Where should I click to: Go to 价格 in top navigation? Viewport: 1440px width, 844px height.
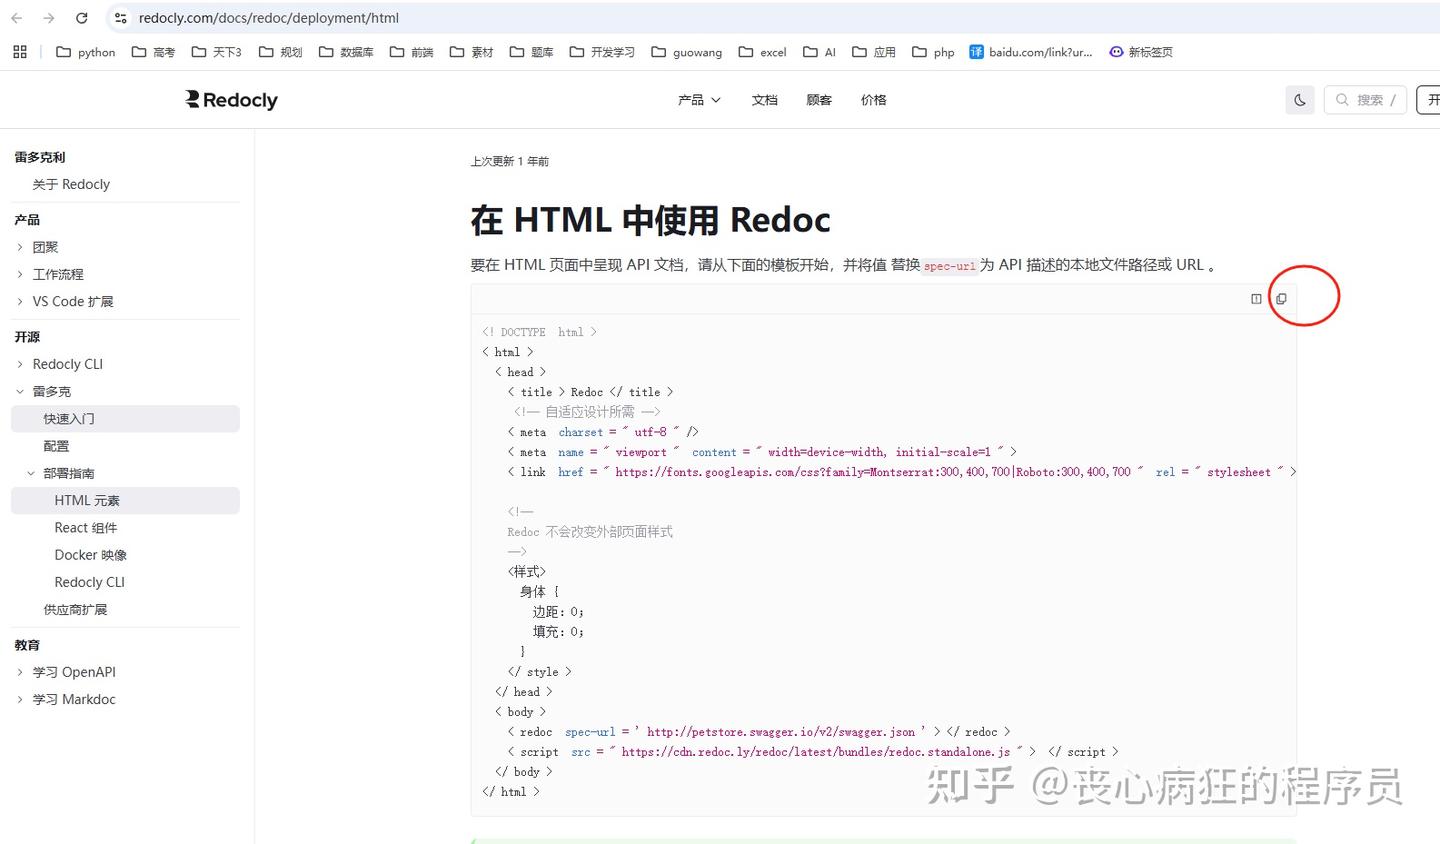[874, 100]
